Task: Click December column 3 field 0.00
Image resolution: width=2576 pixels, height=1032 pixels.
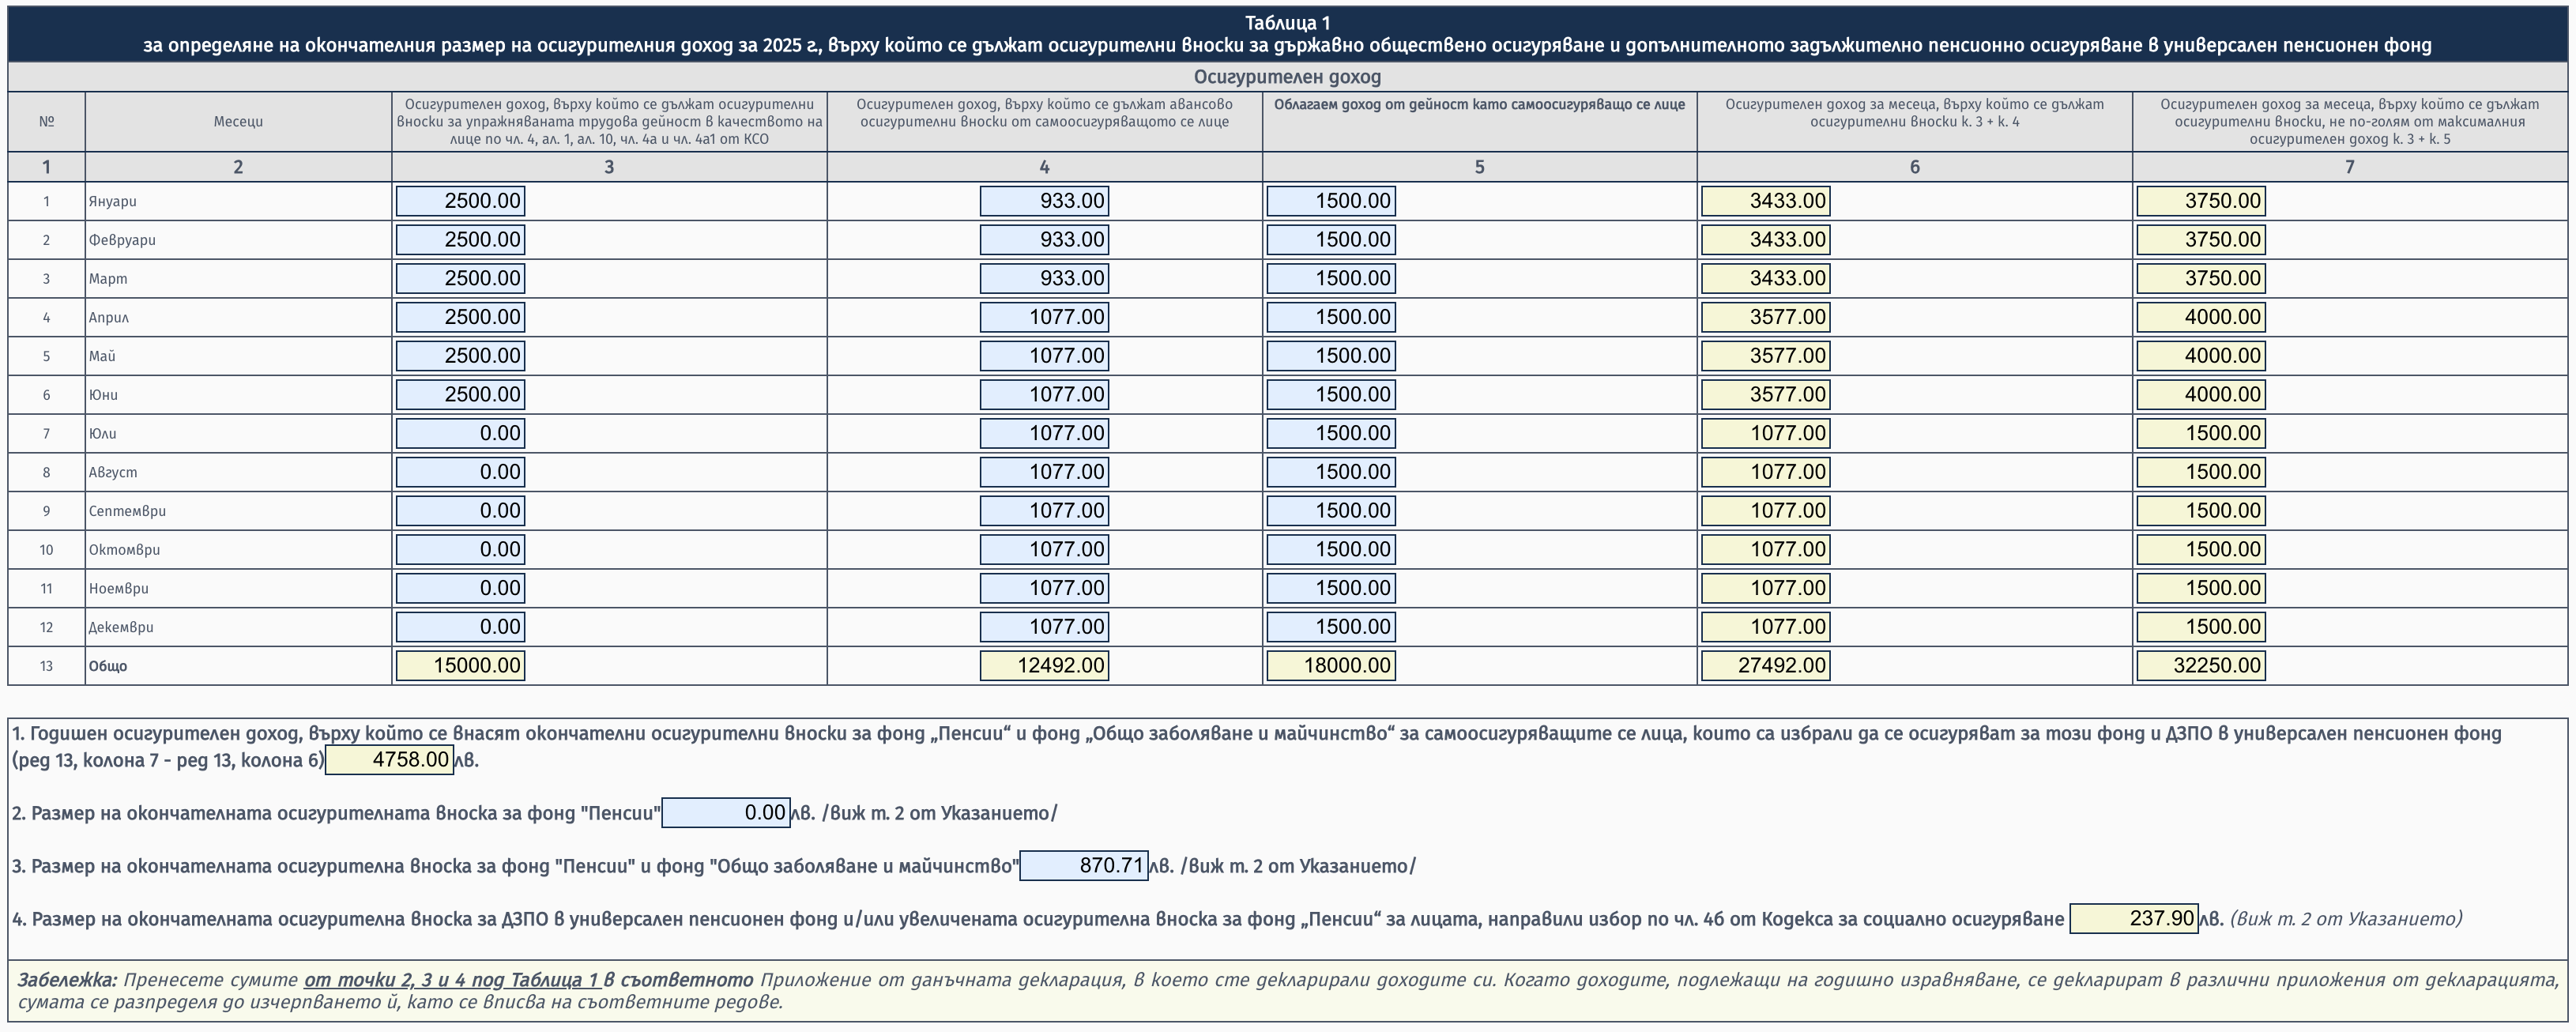Action: (460, 627)
